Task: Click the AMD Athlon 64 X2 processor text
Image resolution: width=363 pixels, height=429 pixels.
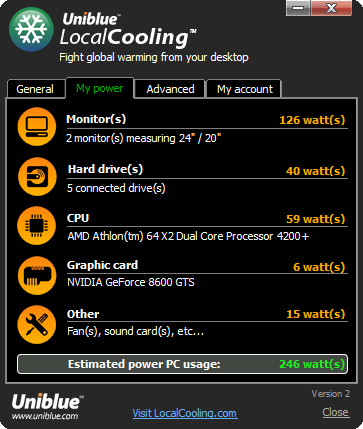Action: point(188,236)
